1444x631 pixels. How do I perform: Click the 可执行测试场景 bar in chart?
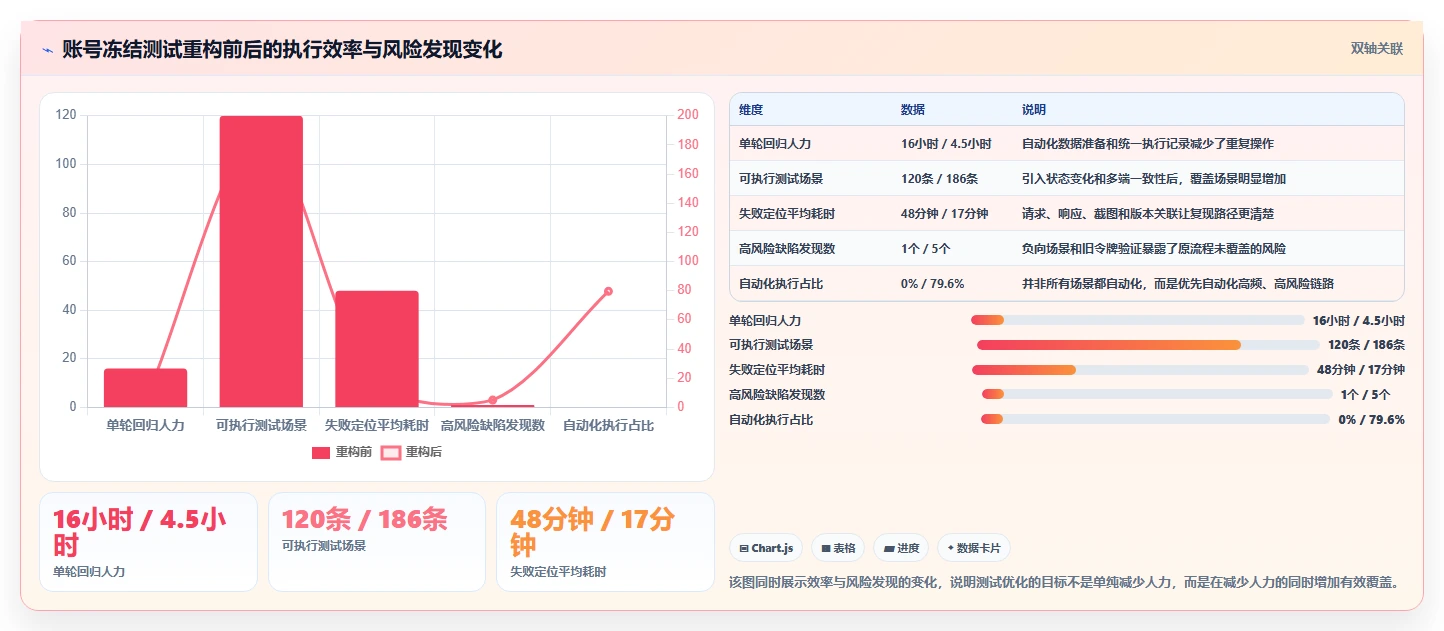(x=261, y=261)
